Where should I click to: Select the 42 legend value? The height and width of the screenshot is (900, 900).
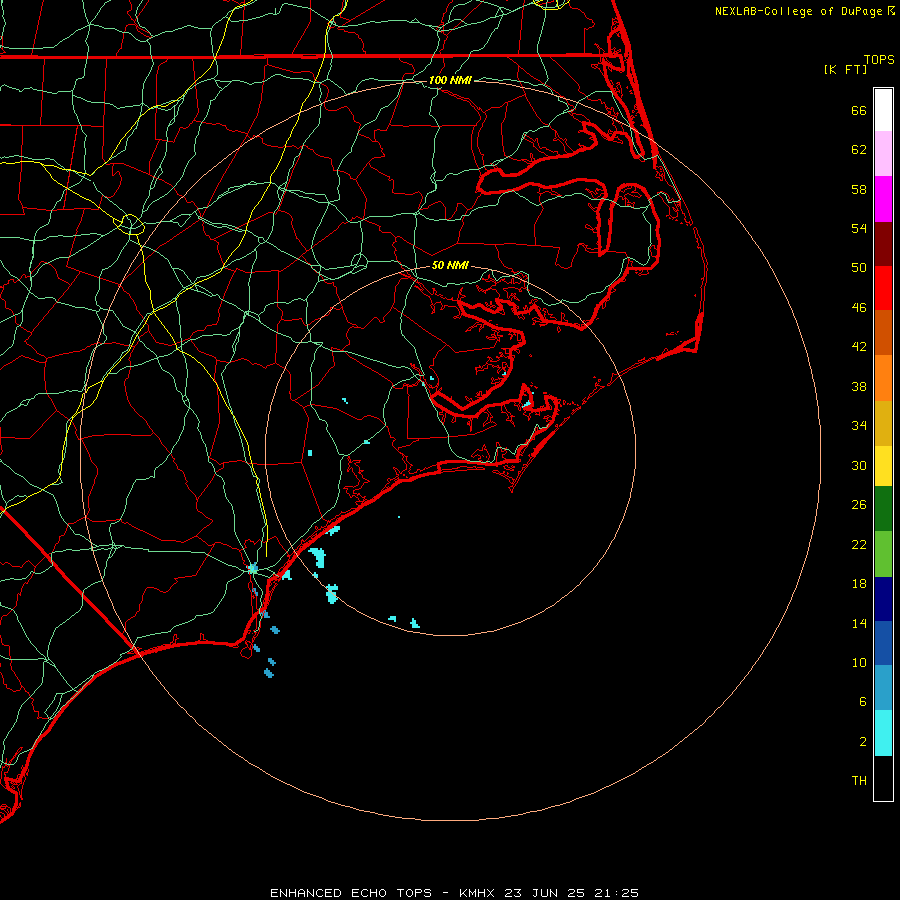[859, 347]
